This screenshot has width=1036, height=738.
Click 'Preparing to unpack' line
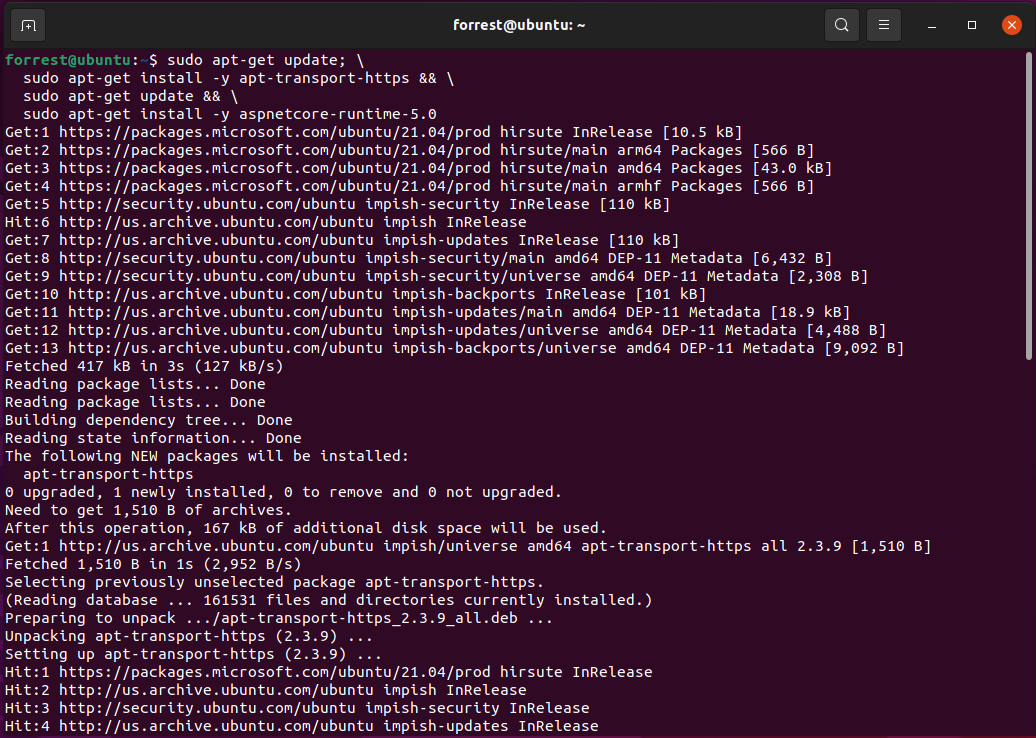click(279, 618)
